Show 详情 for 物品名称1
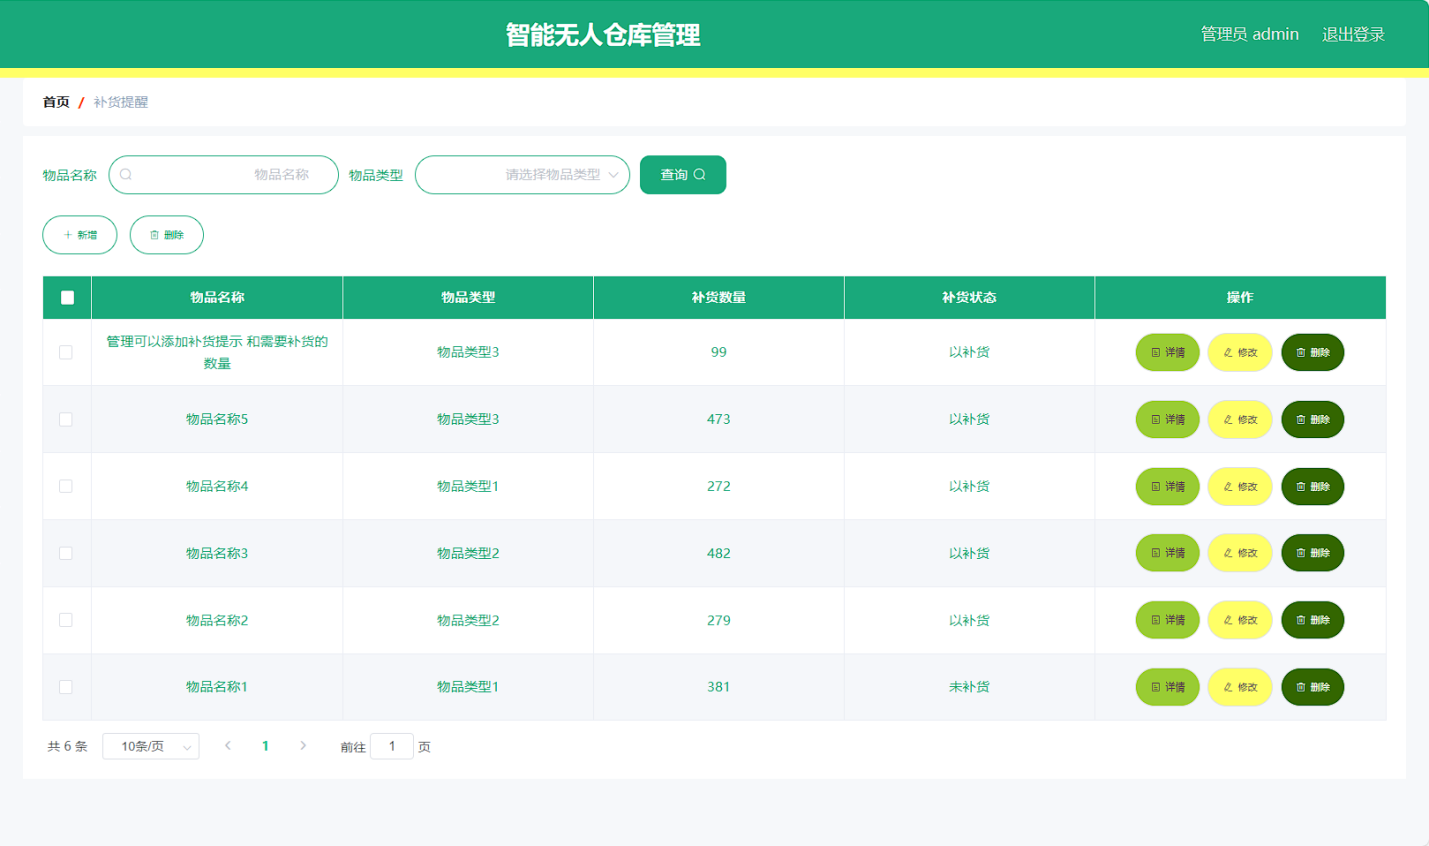 pyautogui.click(x=1167, y=687)
